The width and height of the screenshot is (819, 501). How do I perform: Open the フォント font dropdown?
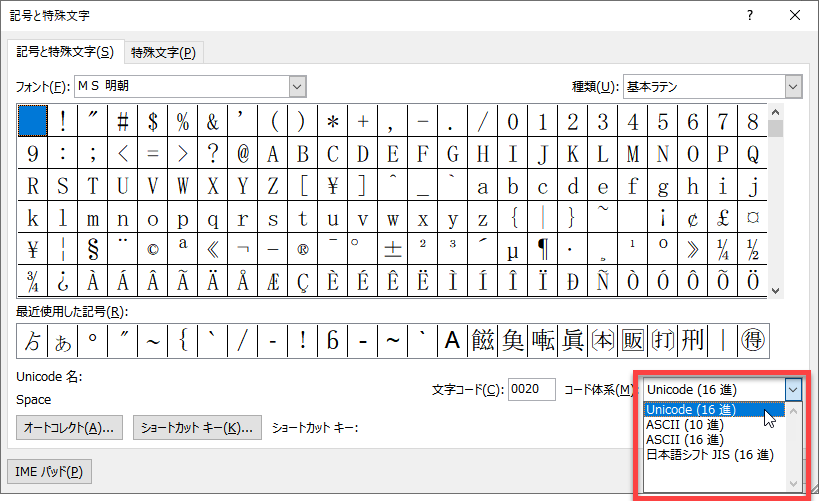pyautogui.click(x=297, y=87)
